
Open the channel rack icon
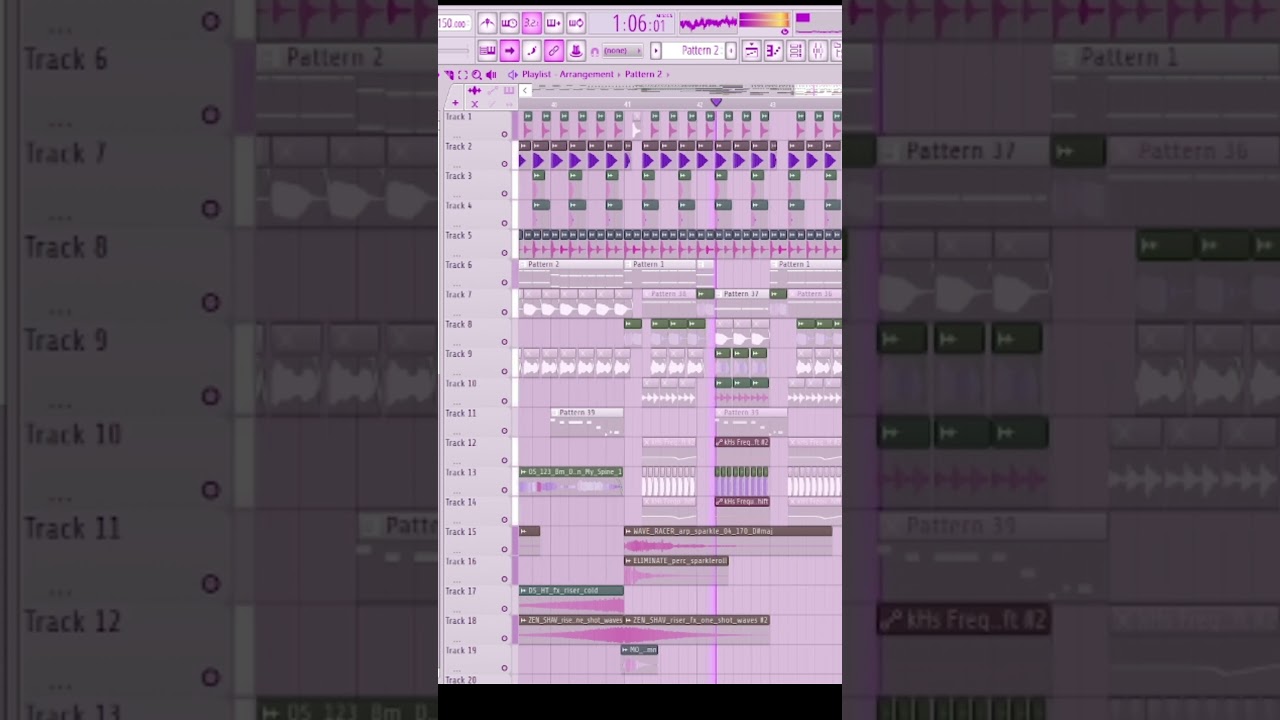(x=796, y=51)
